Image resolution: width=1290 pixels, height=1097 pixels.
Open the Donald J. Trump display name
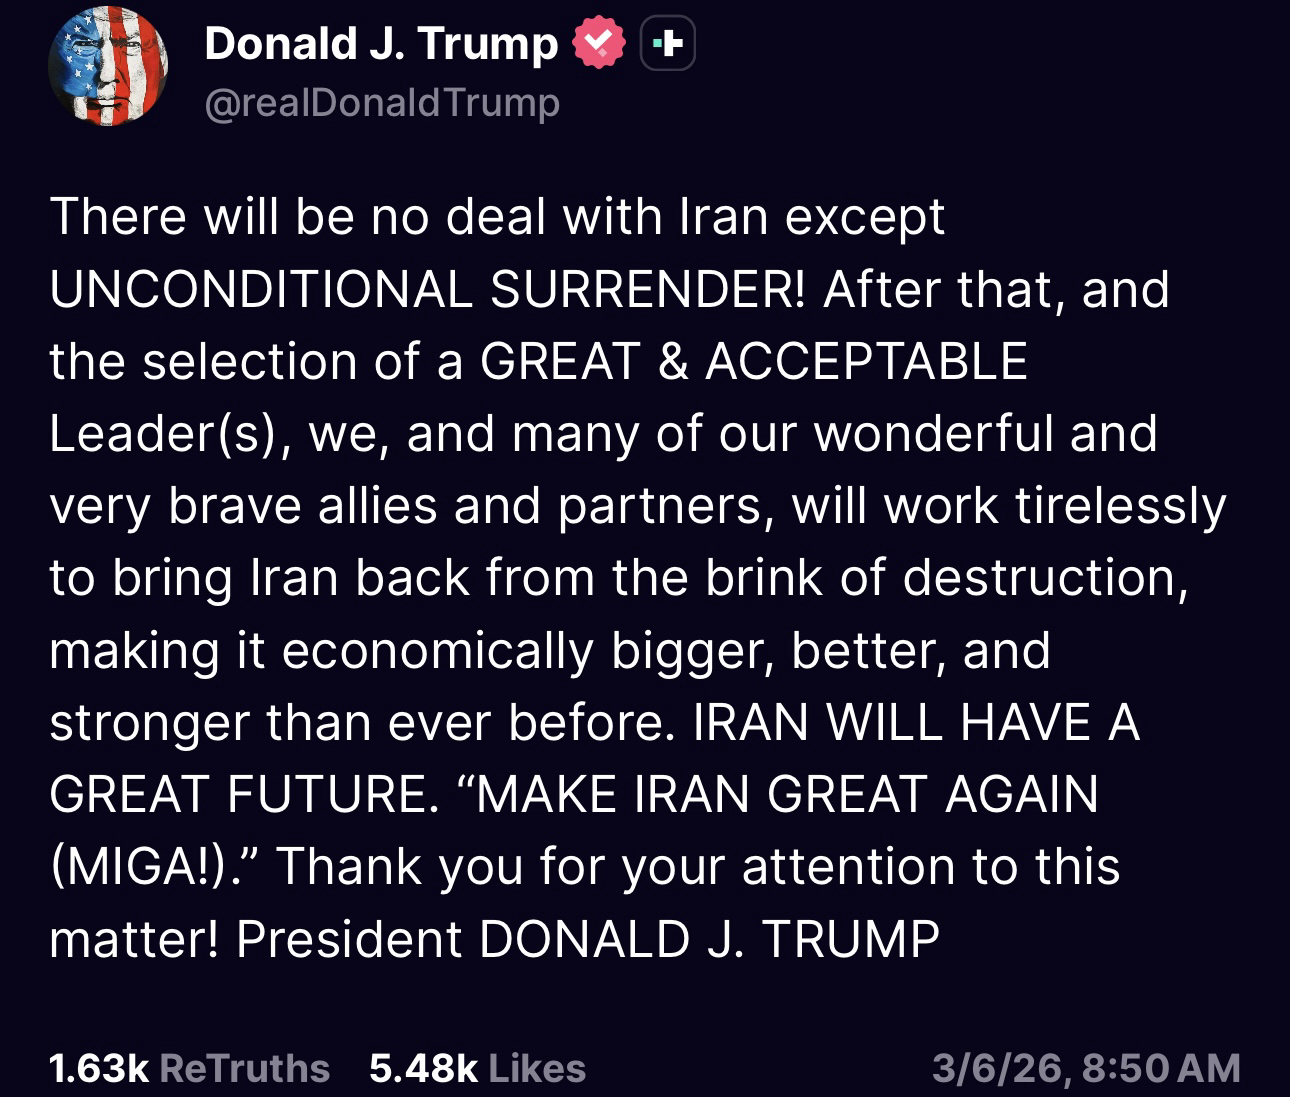point(381,44)
